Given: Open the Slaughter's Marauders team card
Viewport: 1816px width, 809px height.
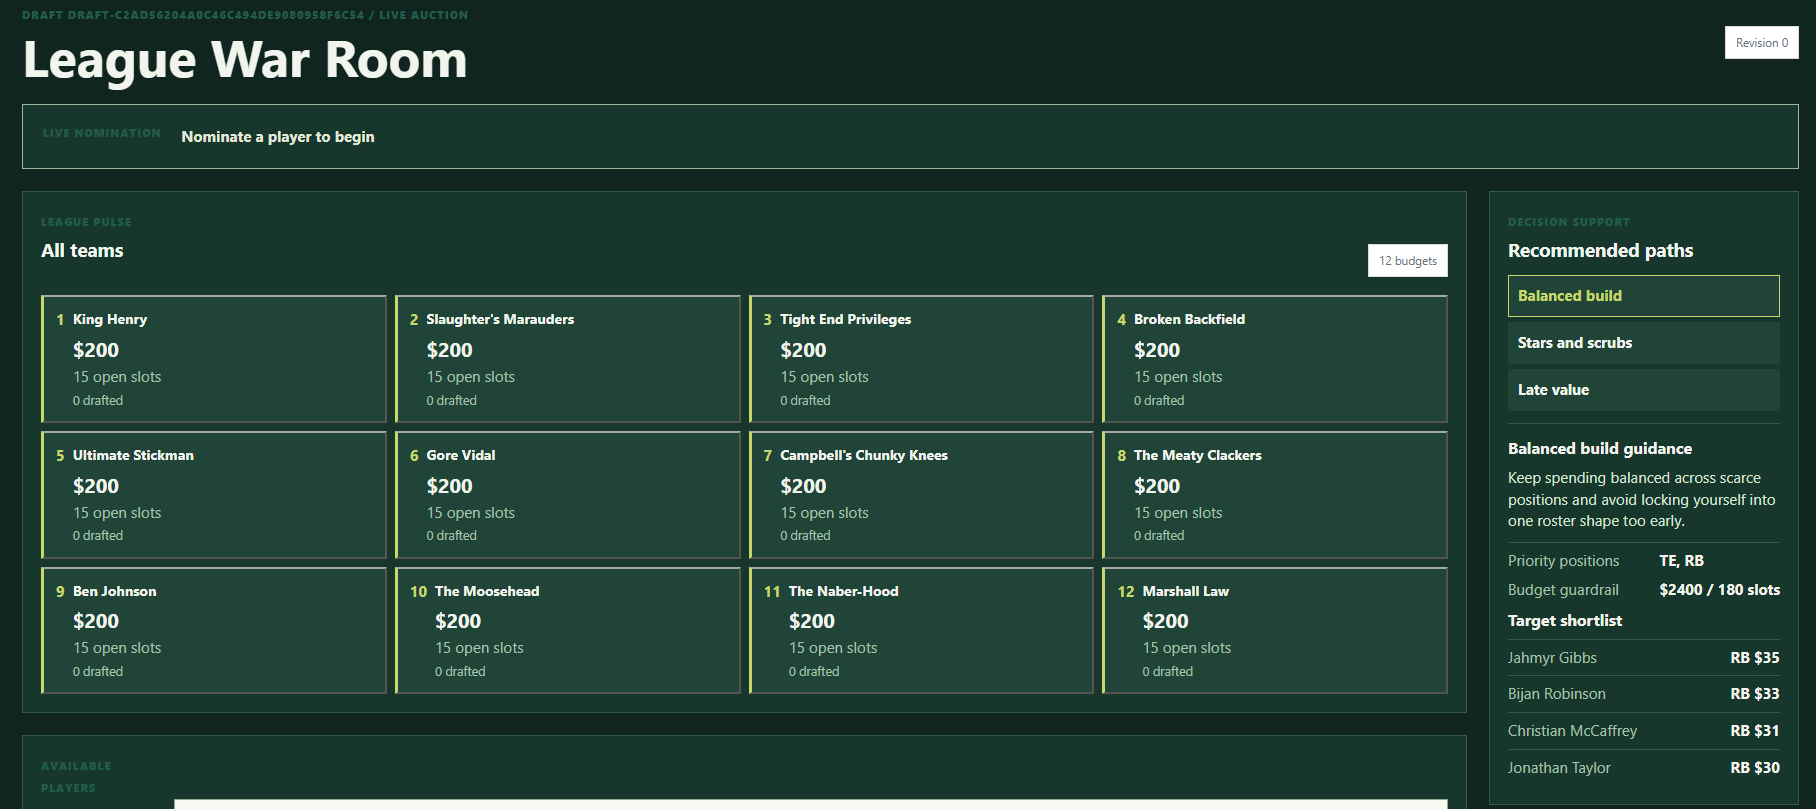Looking at the screenshot, I should 568,359.
